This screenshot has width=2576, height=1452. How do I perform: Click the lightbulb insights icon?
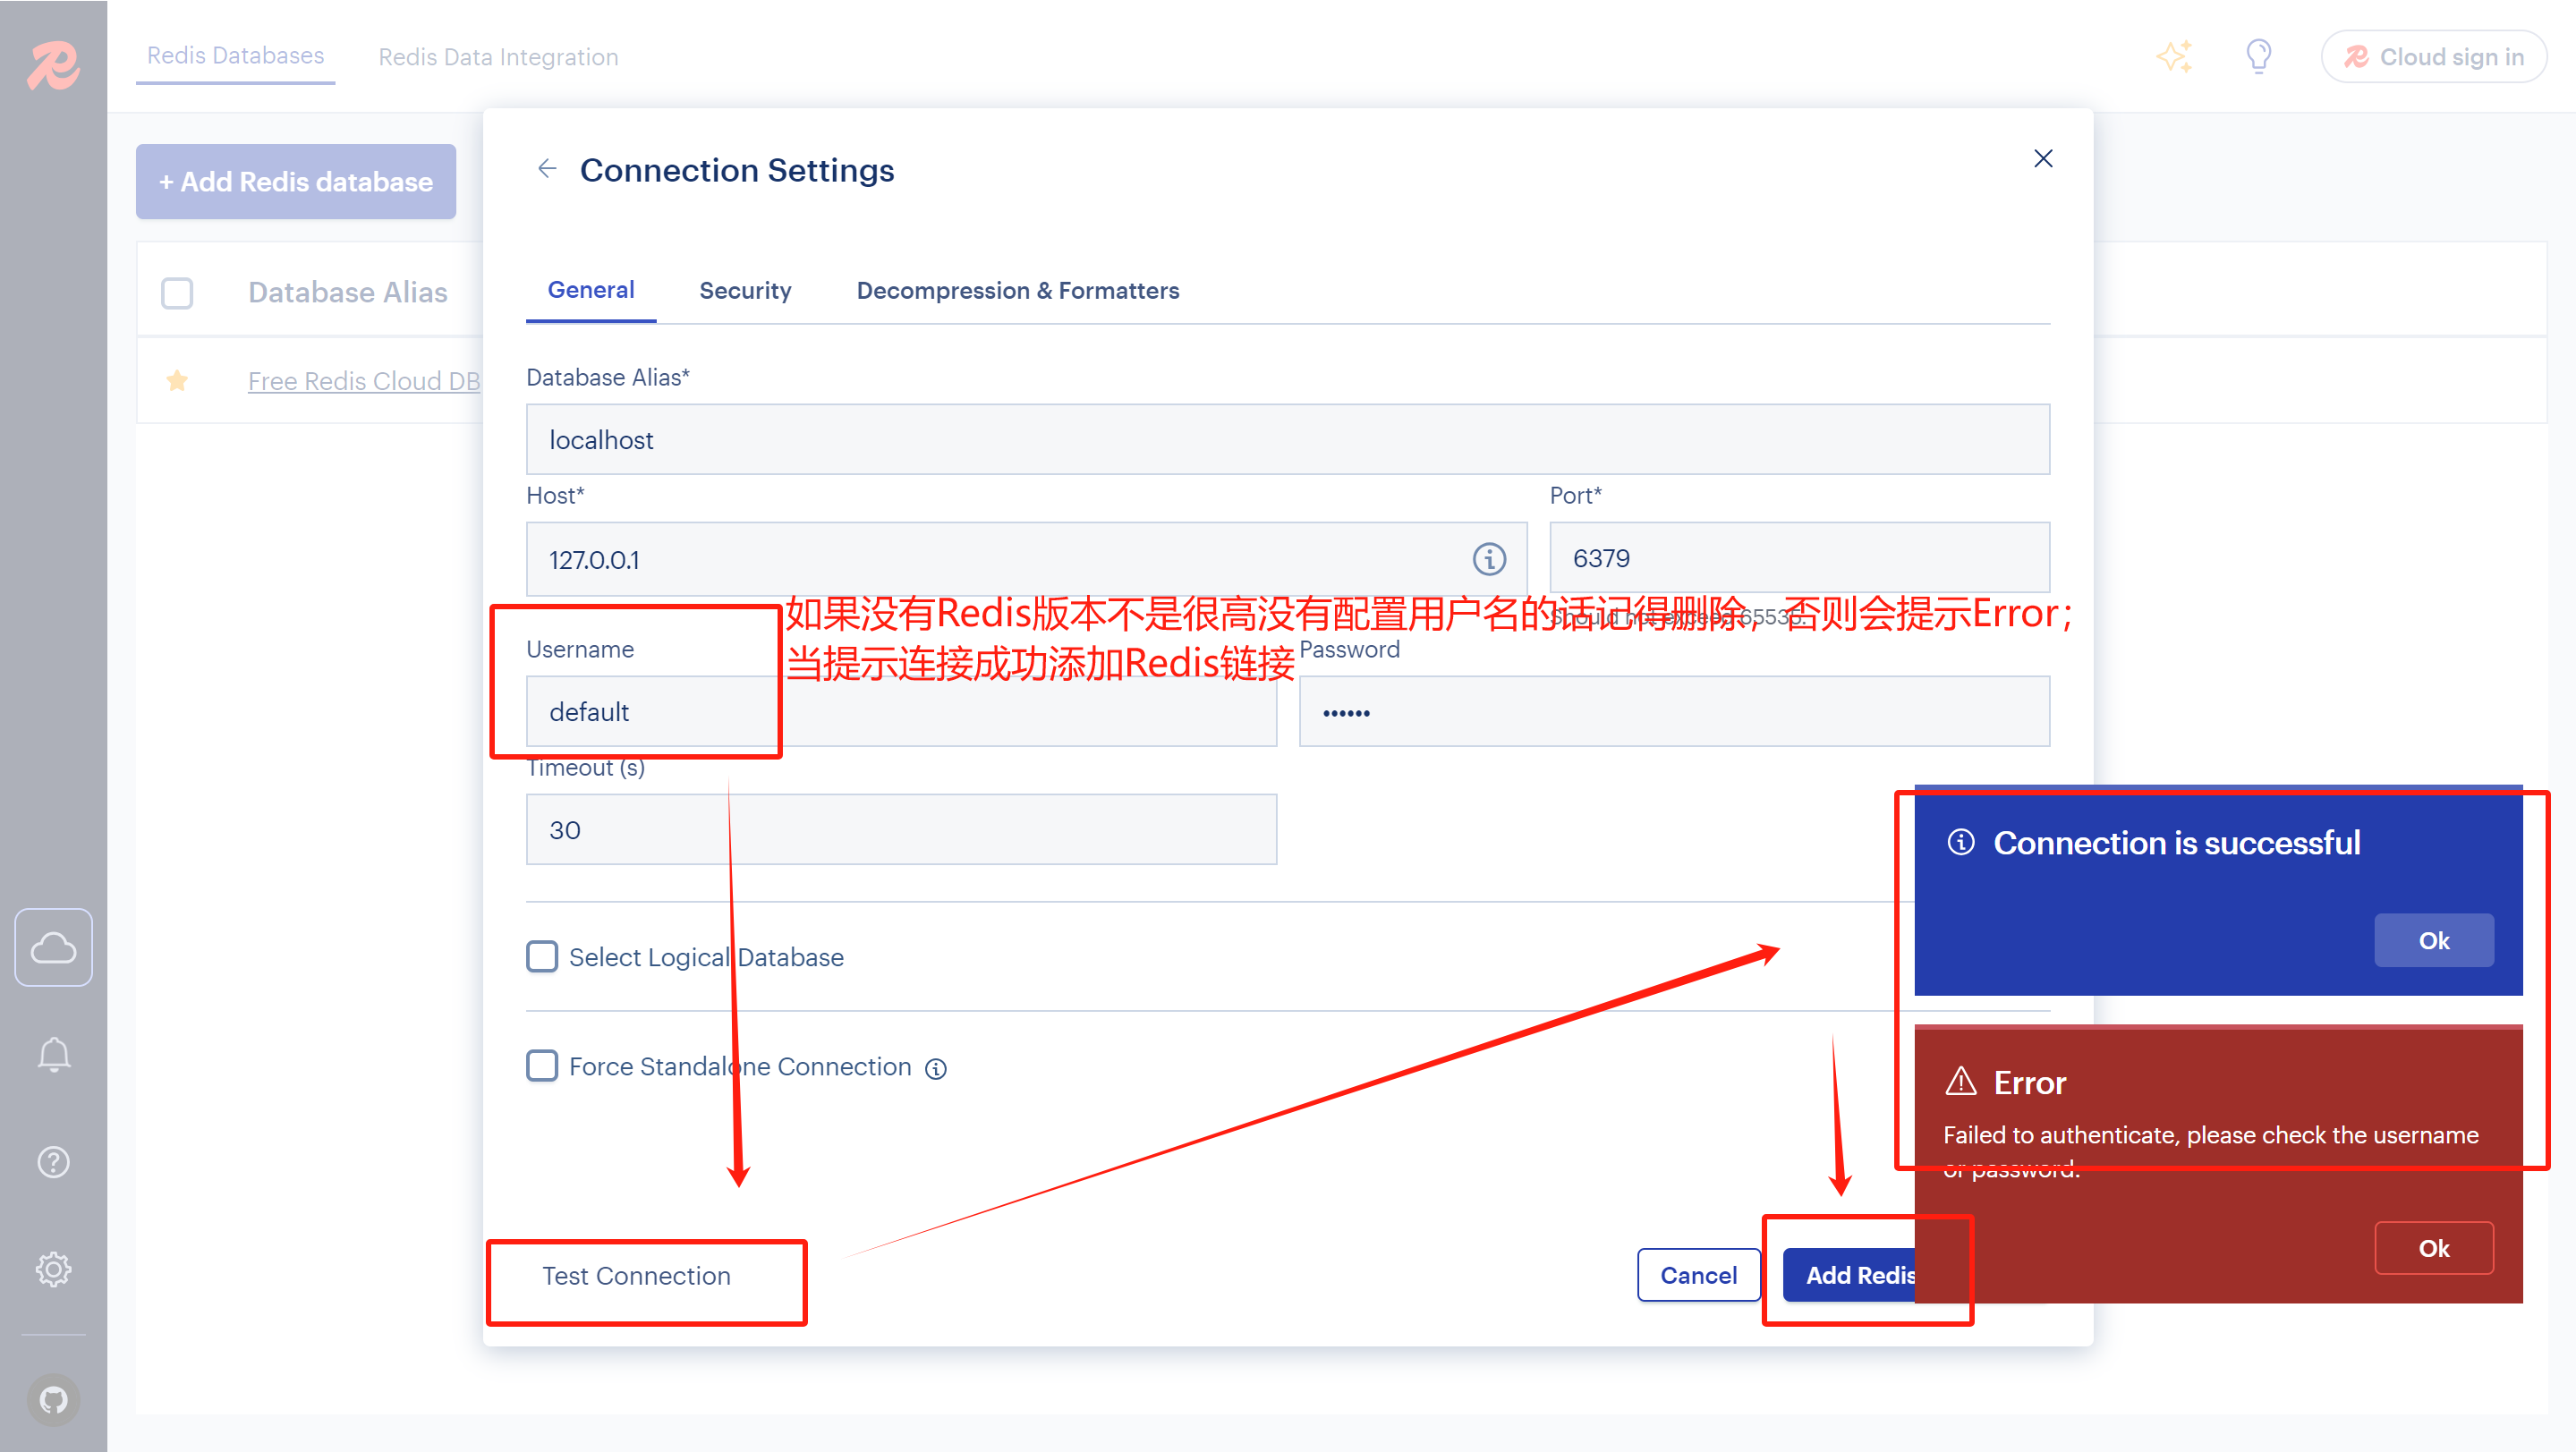coord(2258,56)
